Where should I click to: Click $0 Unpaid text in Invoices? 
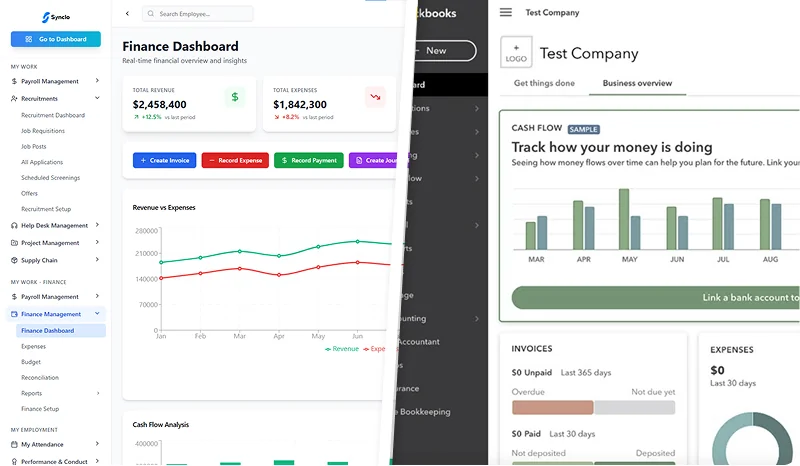coord(532,373)
